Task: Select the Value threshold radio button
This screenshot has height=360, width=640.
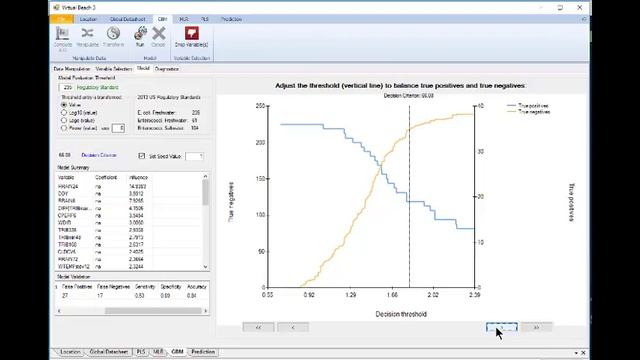Action: pos(64,105)
